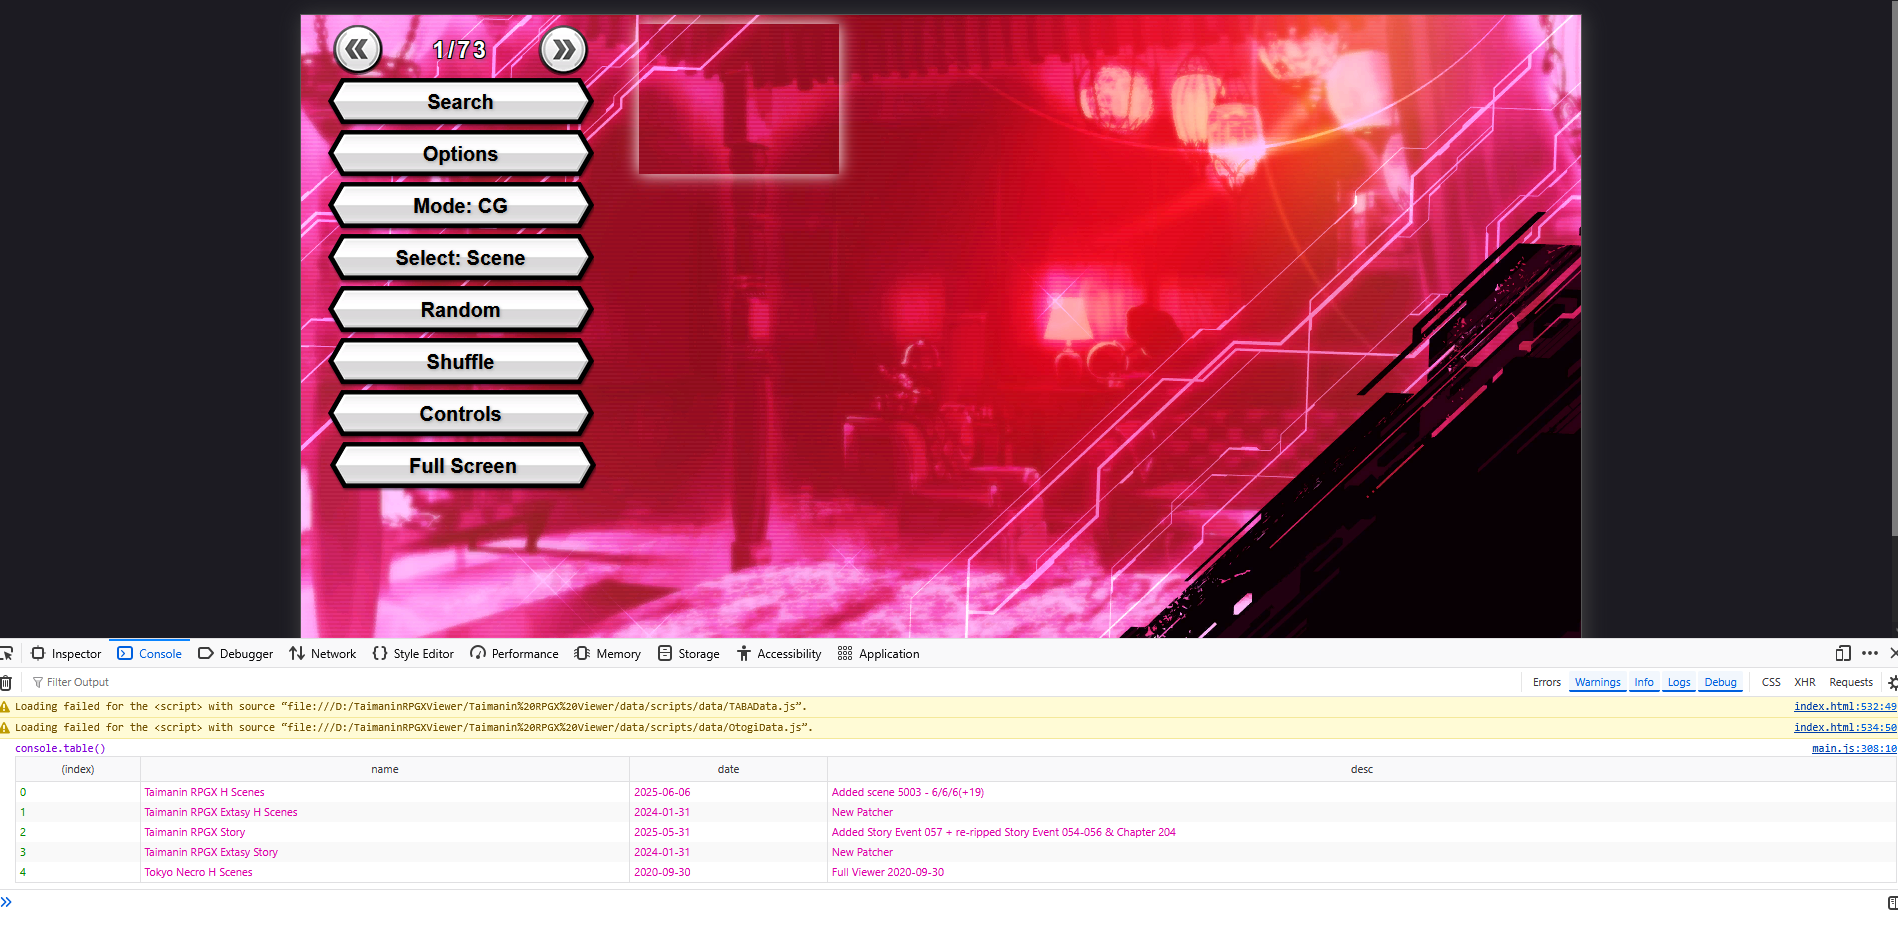Open devtools three-dot options menu
The height and width of the screenshot is (938, 1898).
click(x=1870, y=653)
